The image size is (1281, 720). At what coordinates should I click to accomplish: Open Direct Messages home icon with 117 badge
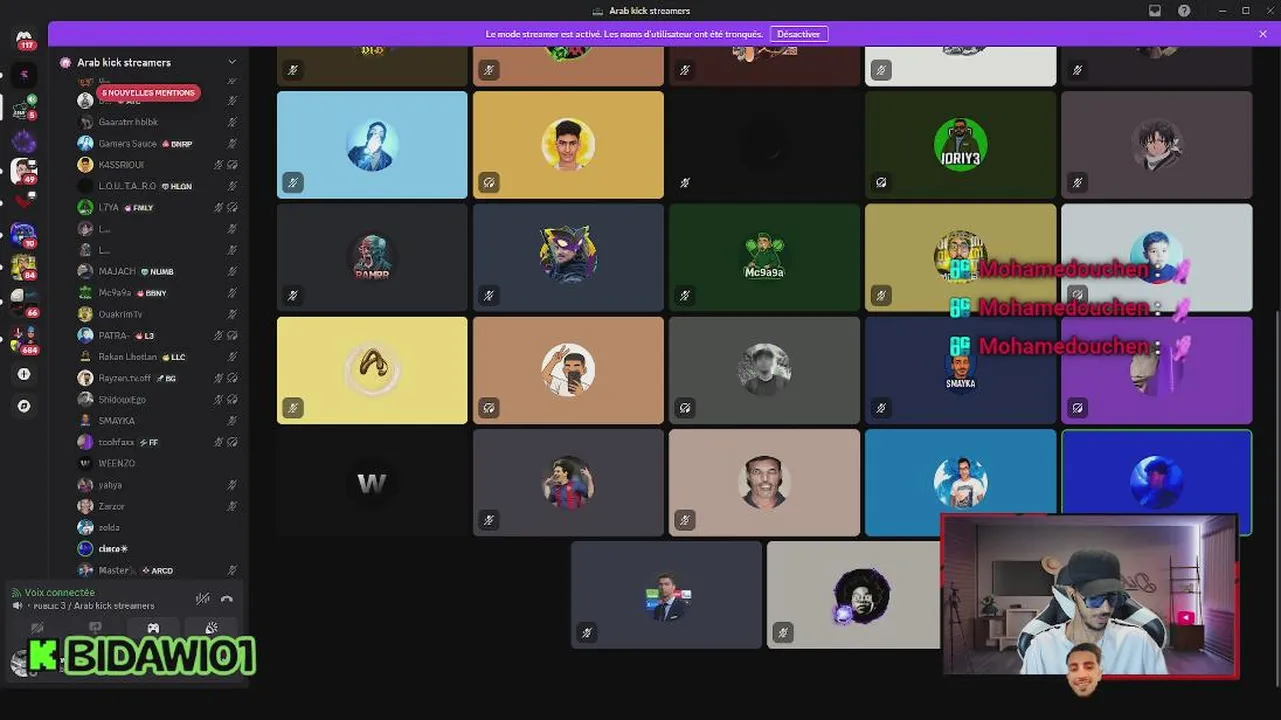[24, 39]
